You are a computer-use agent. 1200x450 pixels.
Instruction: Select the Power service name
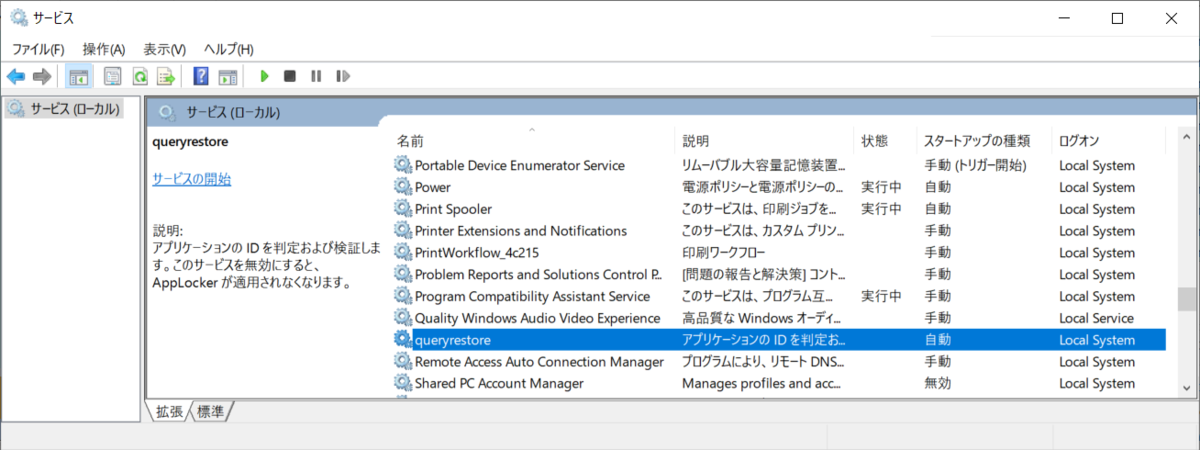click(432, 187)
